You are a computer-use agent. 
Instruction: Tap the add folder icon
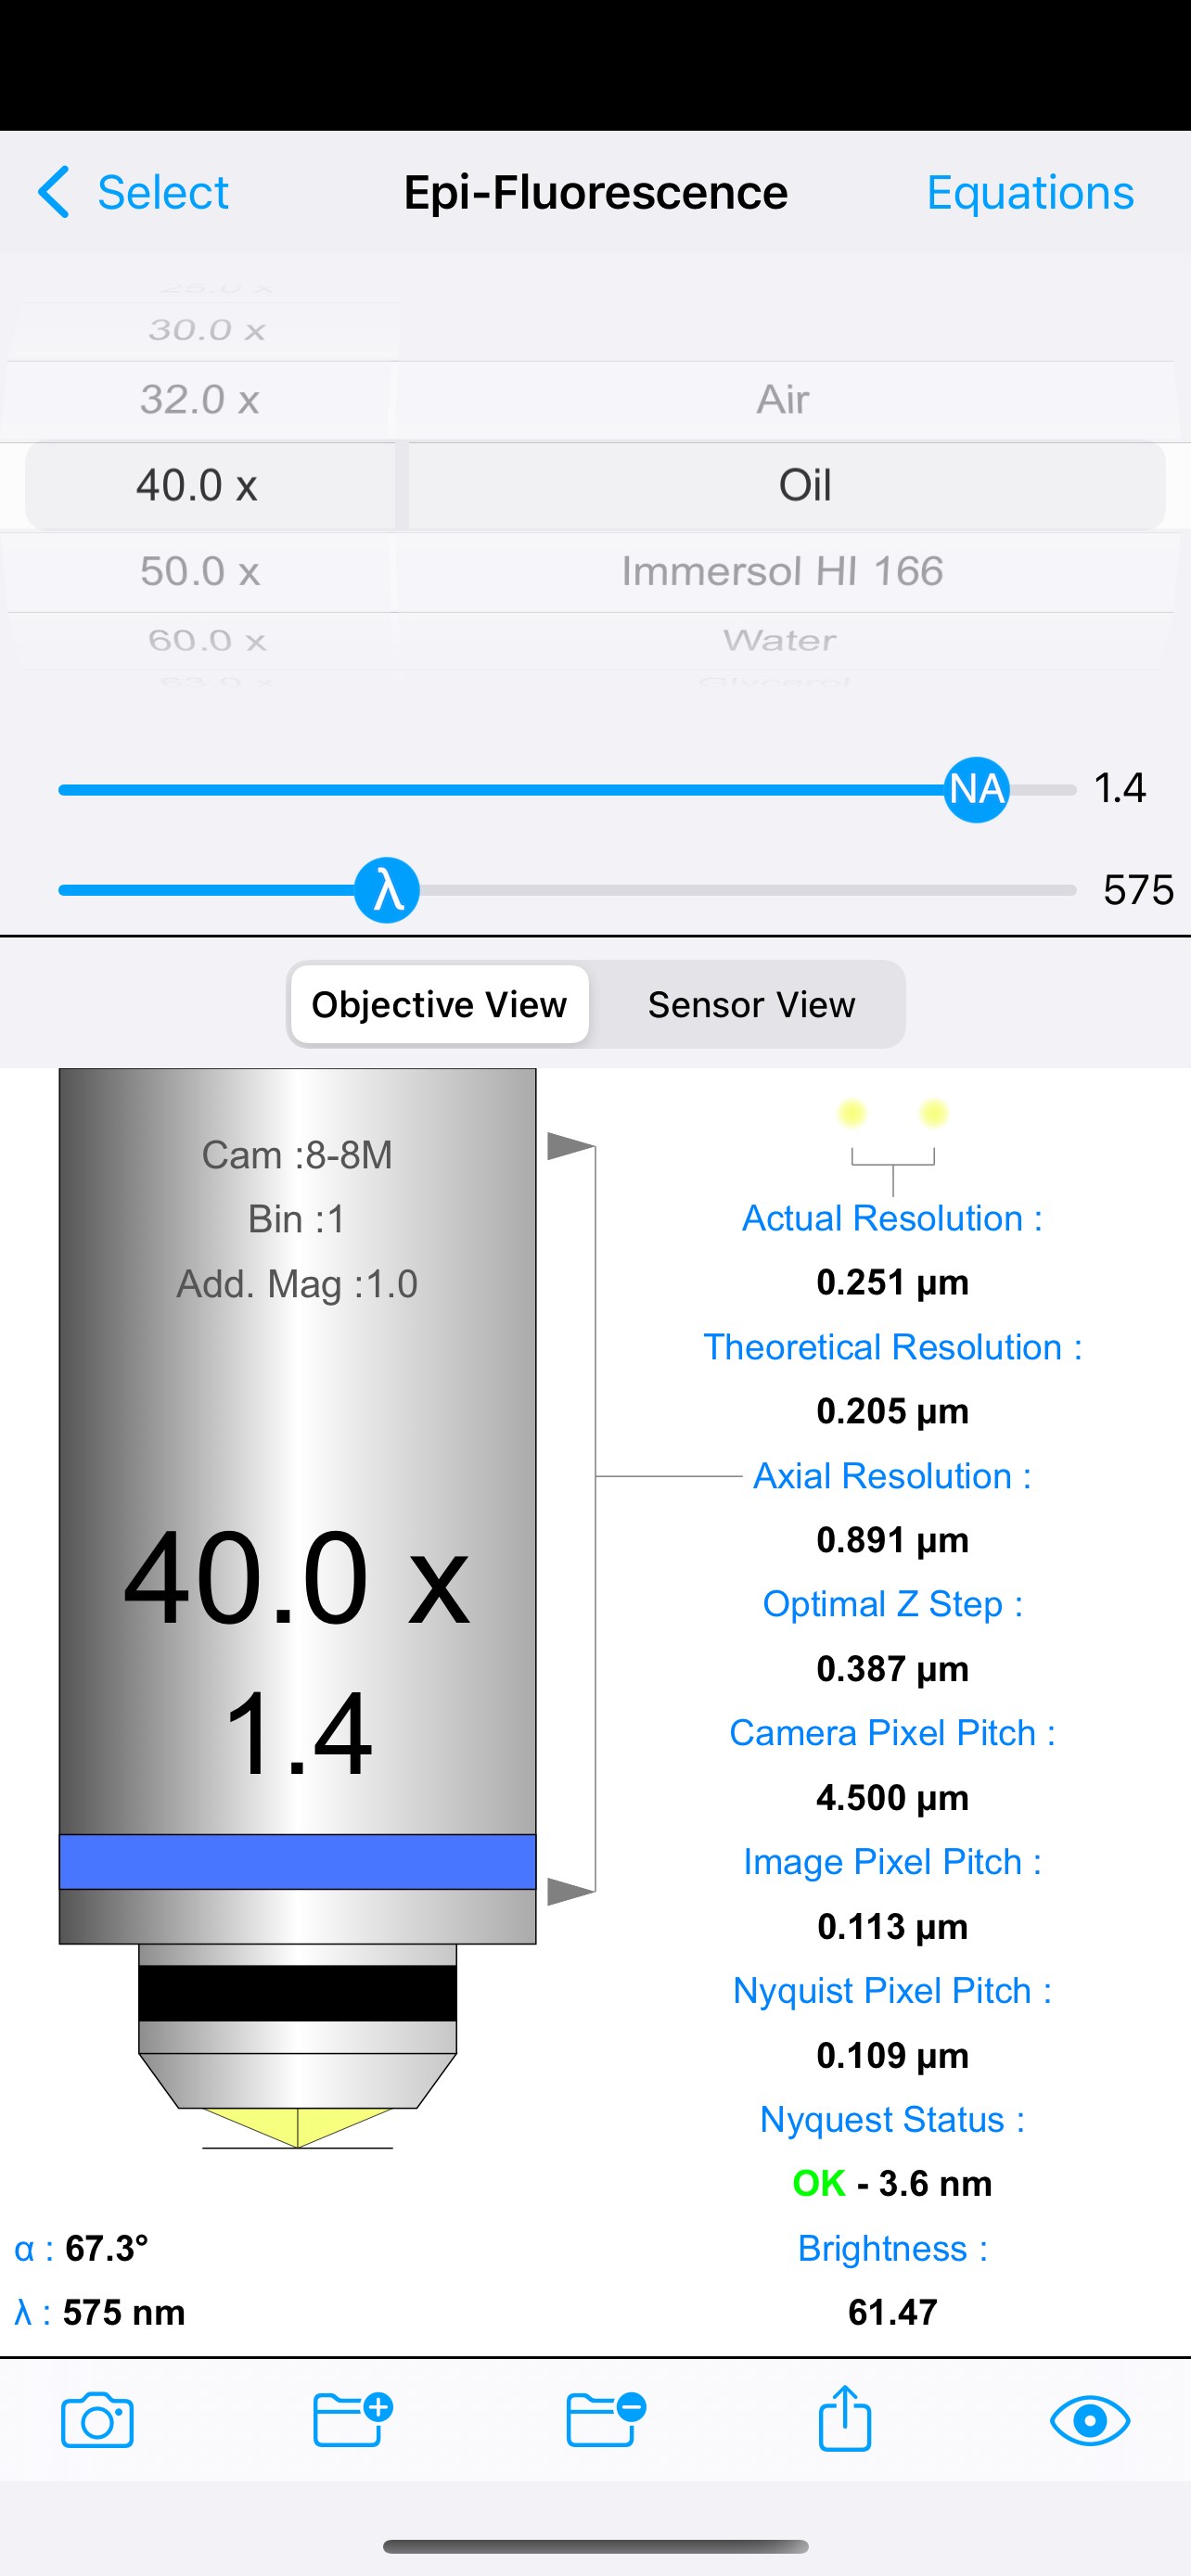tap(351, 2420)
